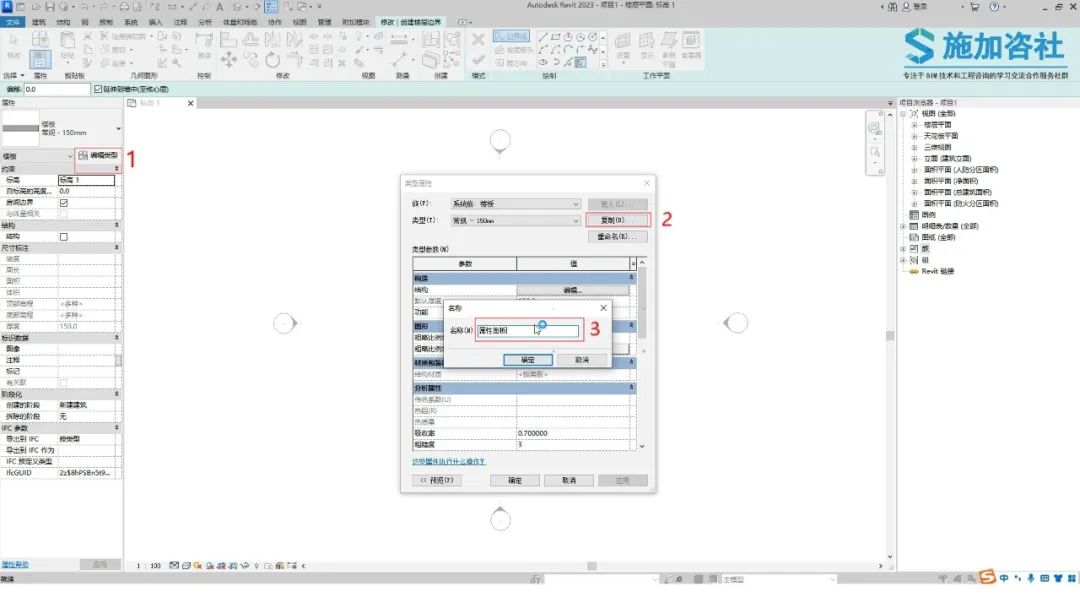Click the Text tool icon in quick access toolbar
The width and height of the screenshot is (1080, 608).
220,6
